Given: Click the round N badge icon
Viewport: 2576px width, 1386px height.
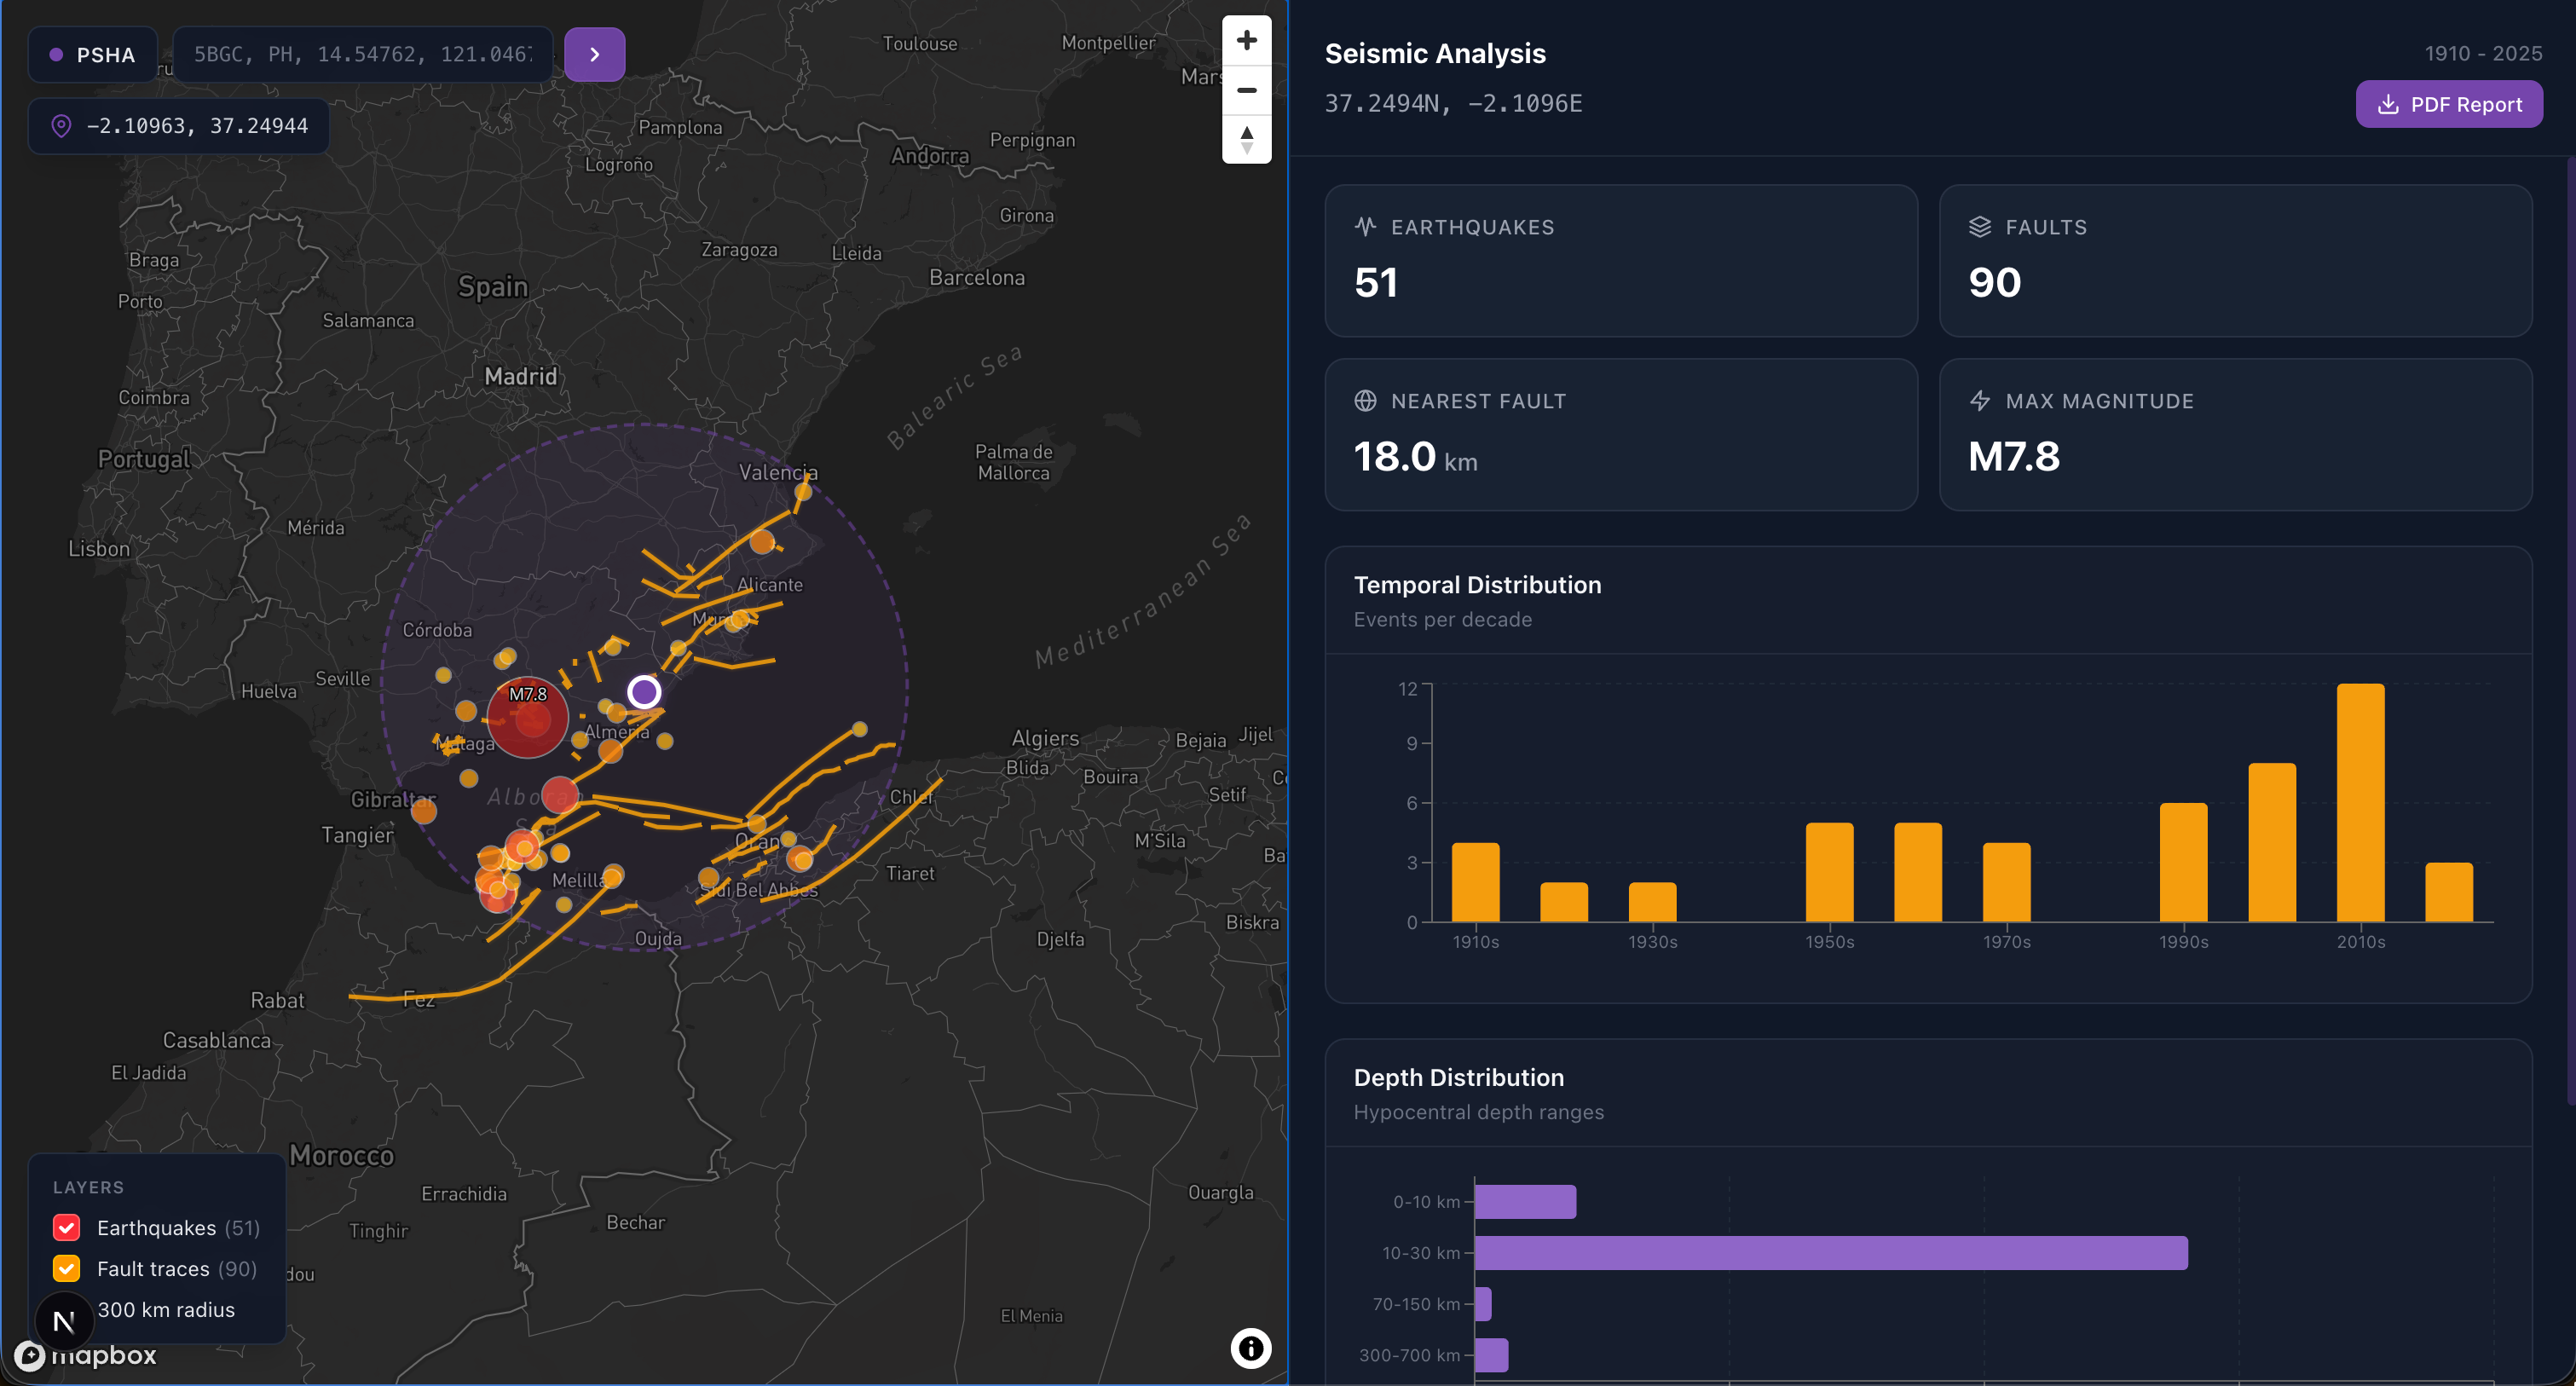Looking at the screenshot, I should tap(64, 1321).
